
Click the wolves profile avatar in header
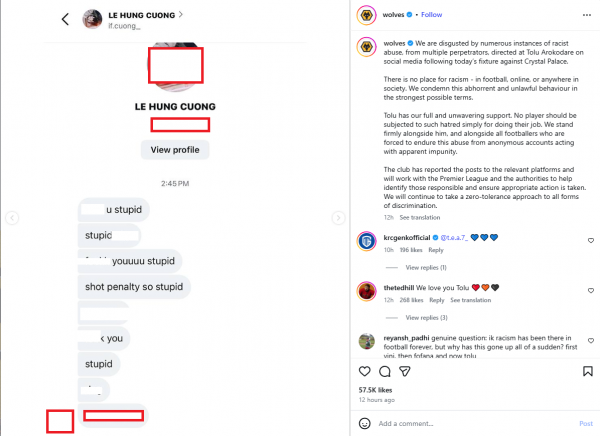(365, 15)
